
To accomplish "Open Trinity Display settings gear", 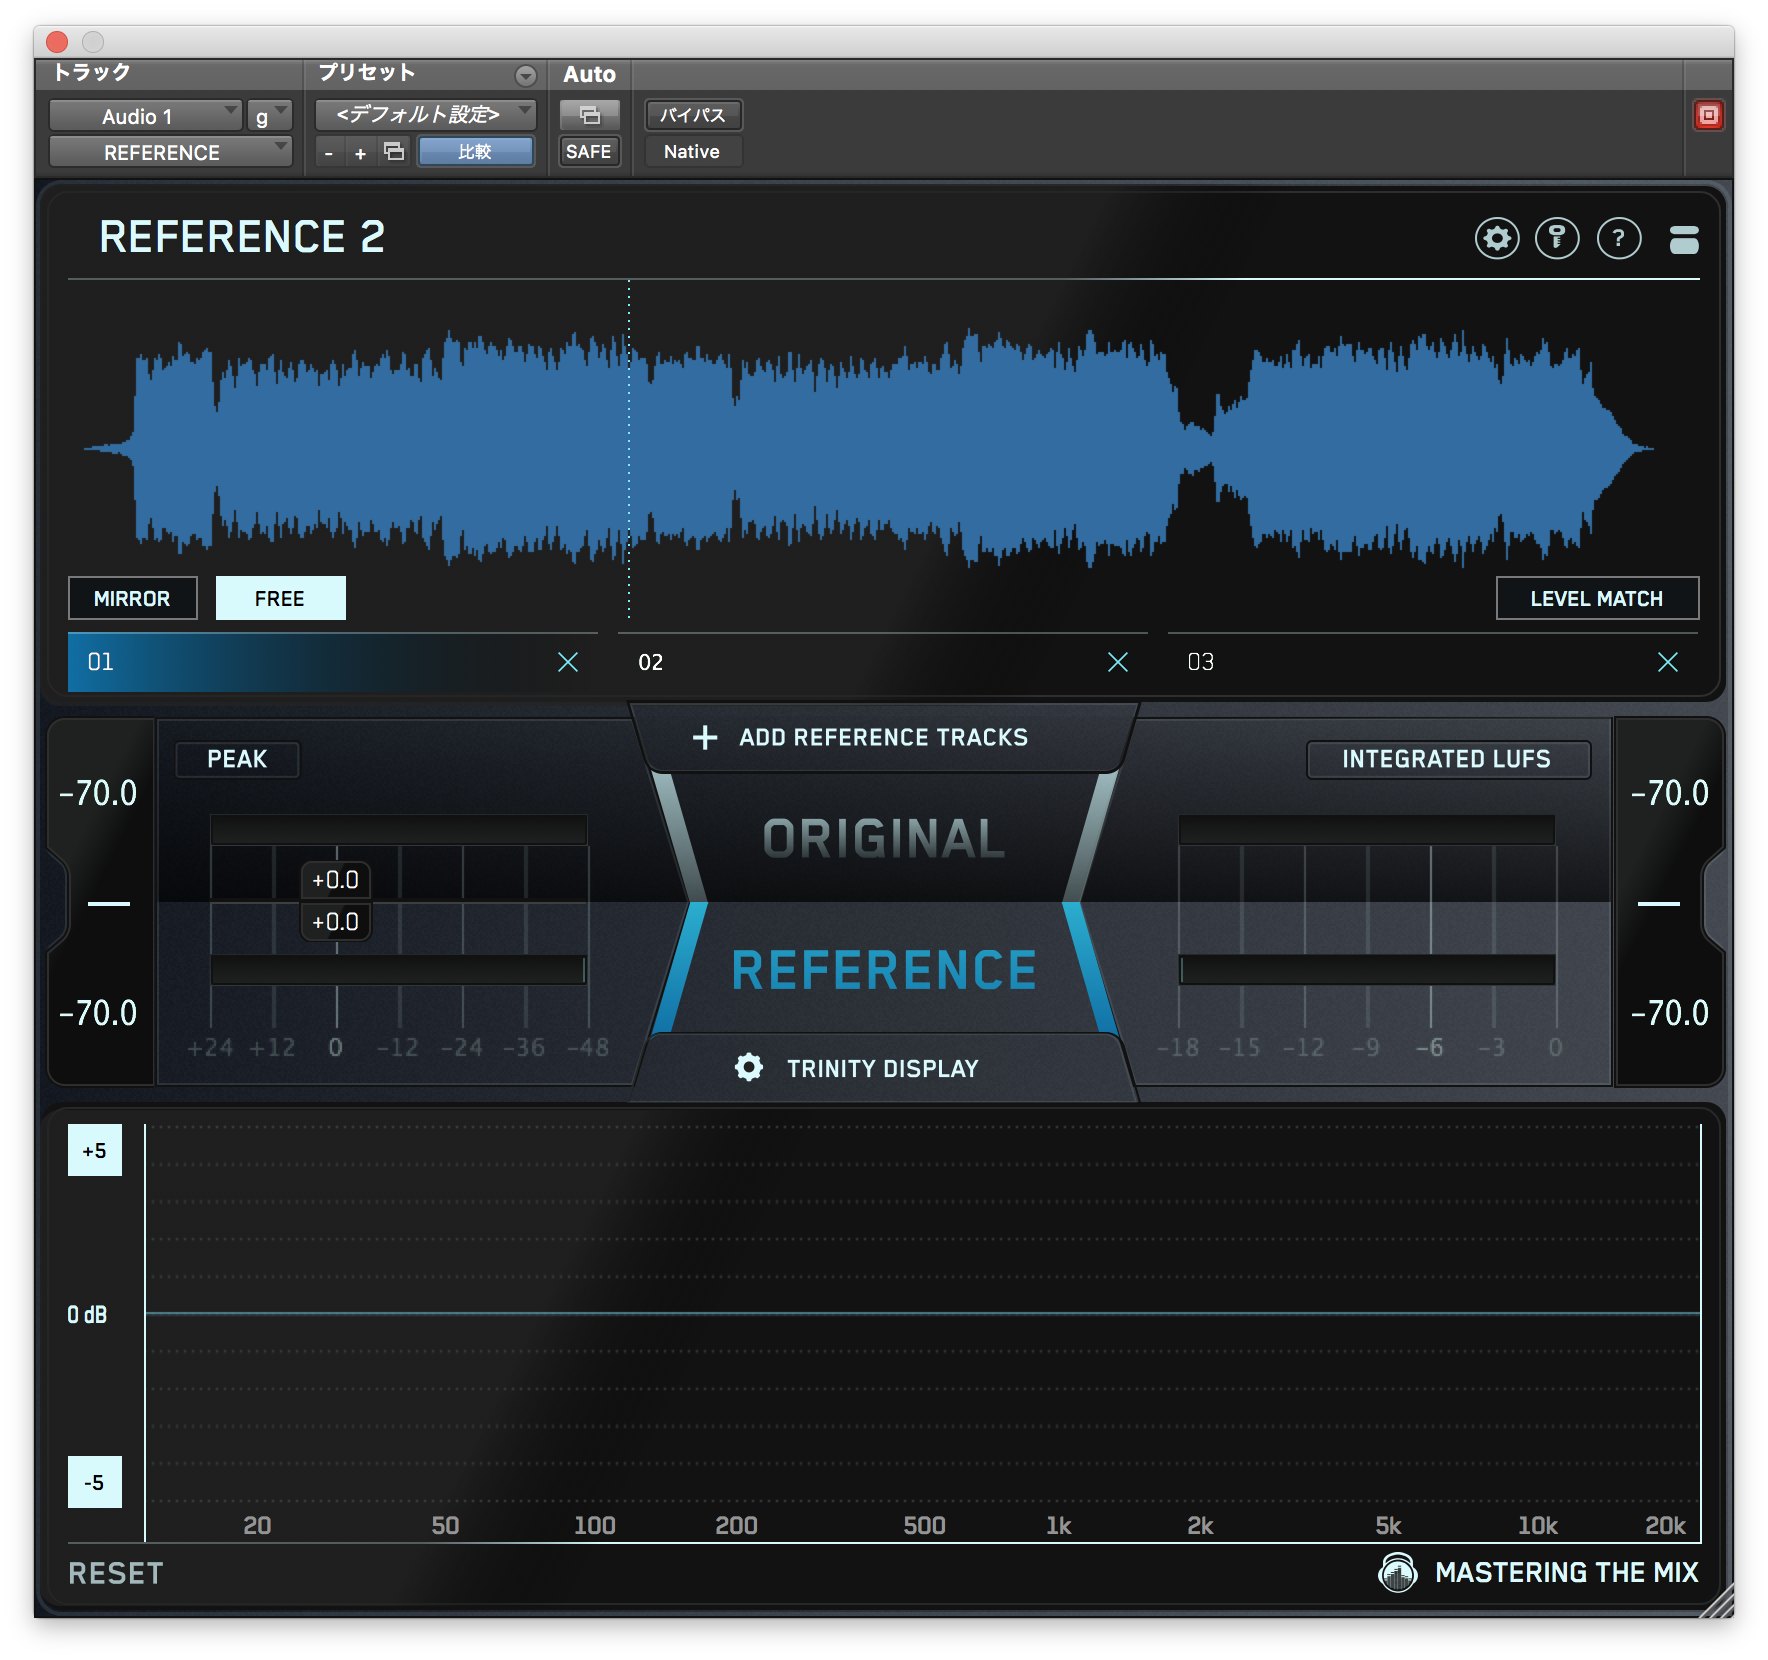I will [748, 1068].
